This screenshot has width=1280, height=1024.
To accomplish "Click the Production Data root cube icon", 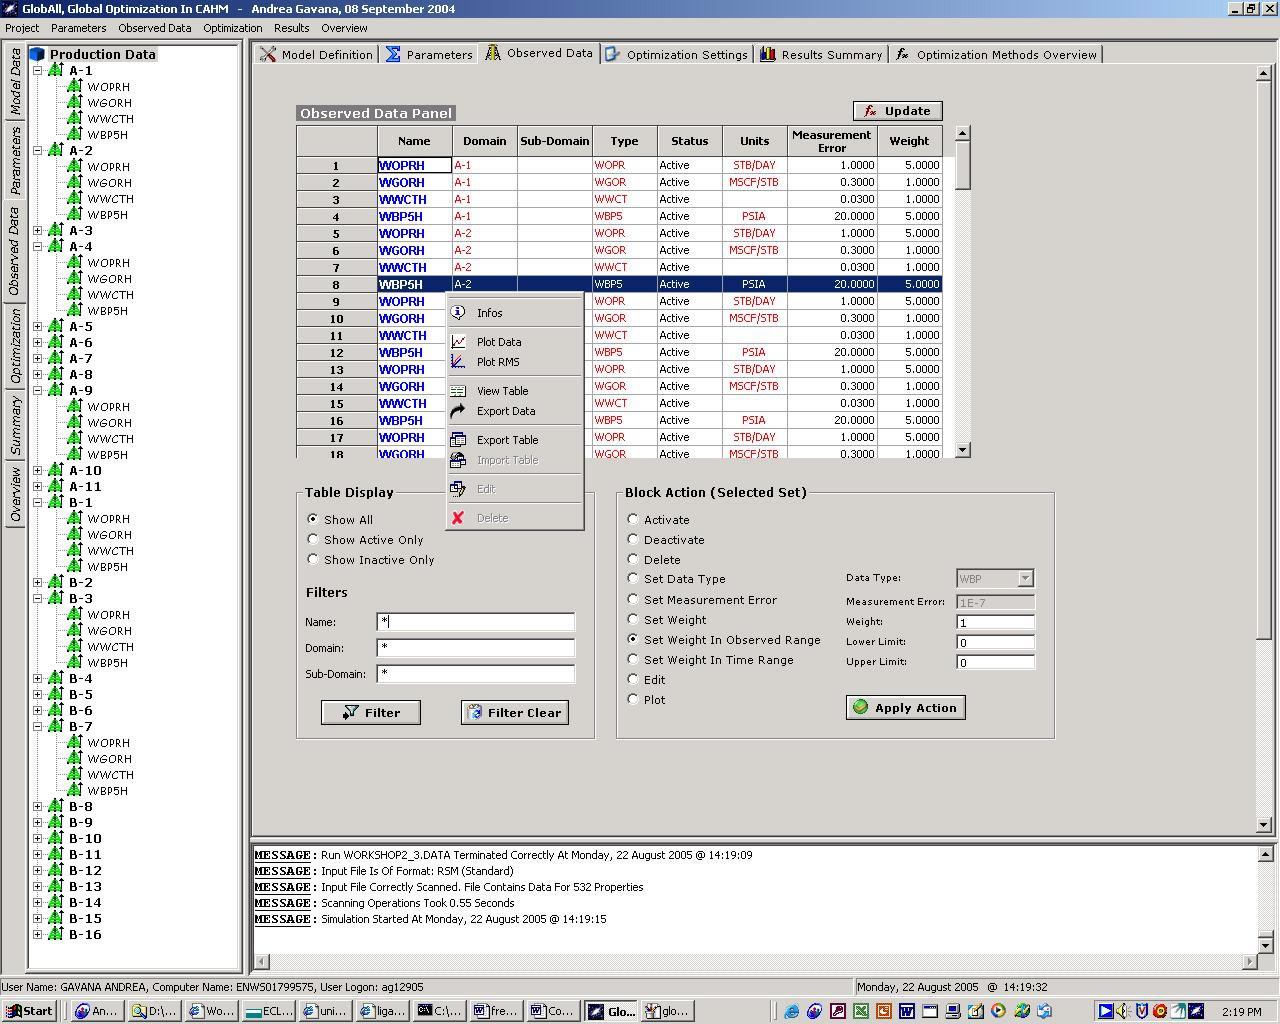I will pos(38,54).
